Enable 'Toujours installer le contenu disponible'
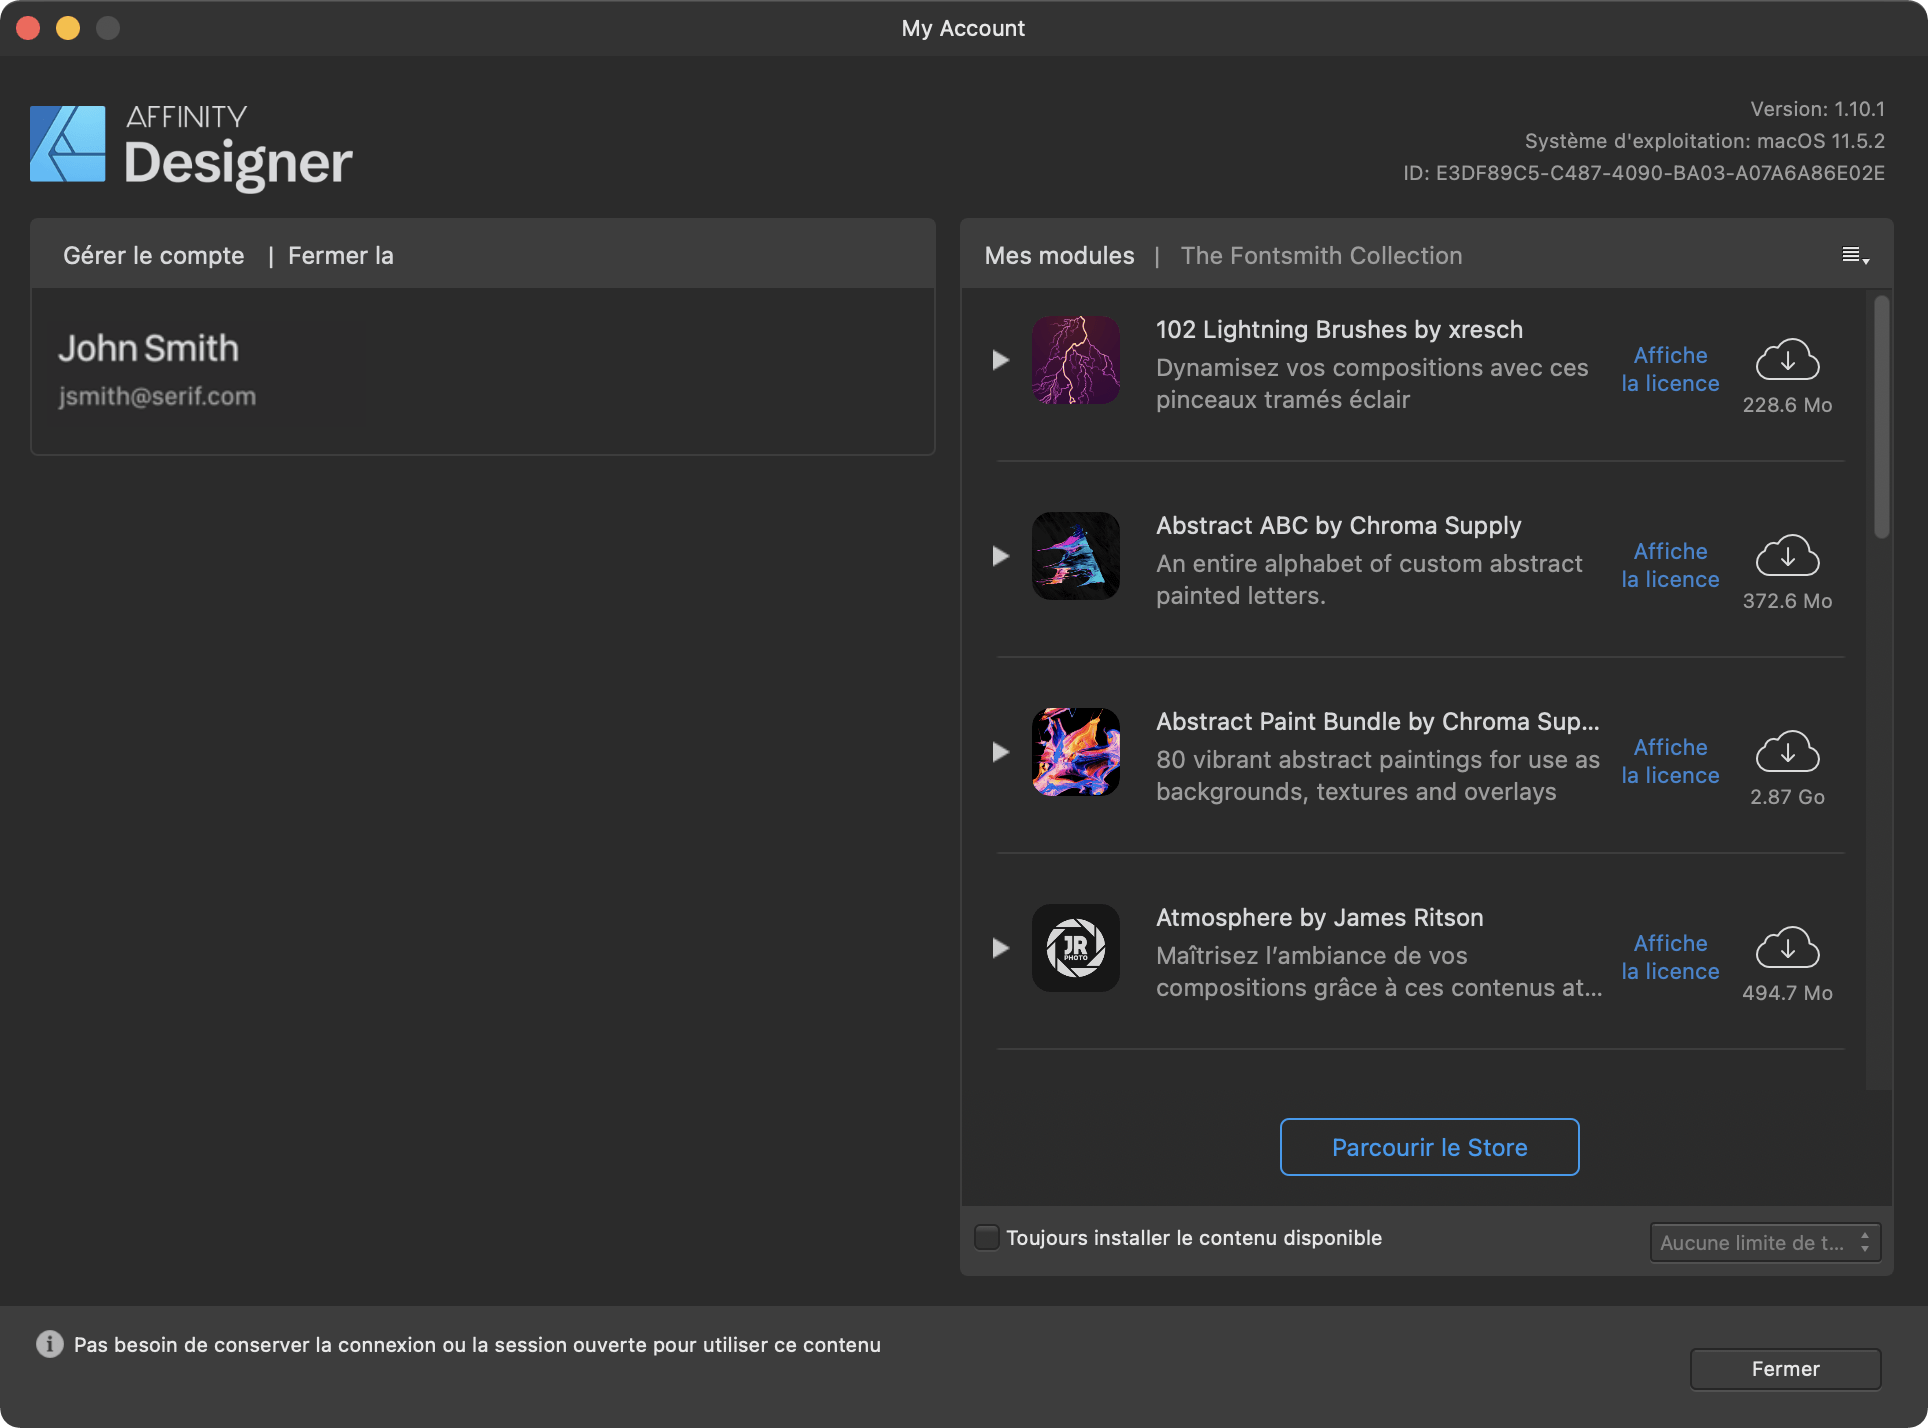Viewport: 1928px width, 1428px height. click(987, 1238)
